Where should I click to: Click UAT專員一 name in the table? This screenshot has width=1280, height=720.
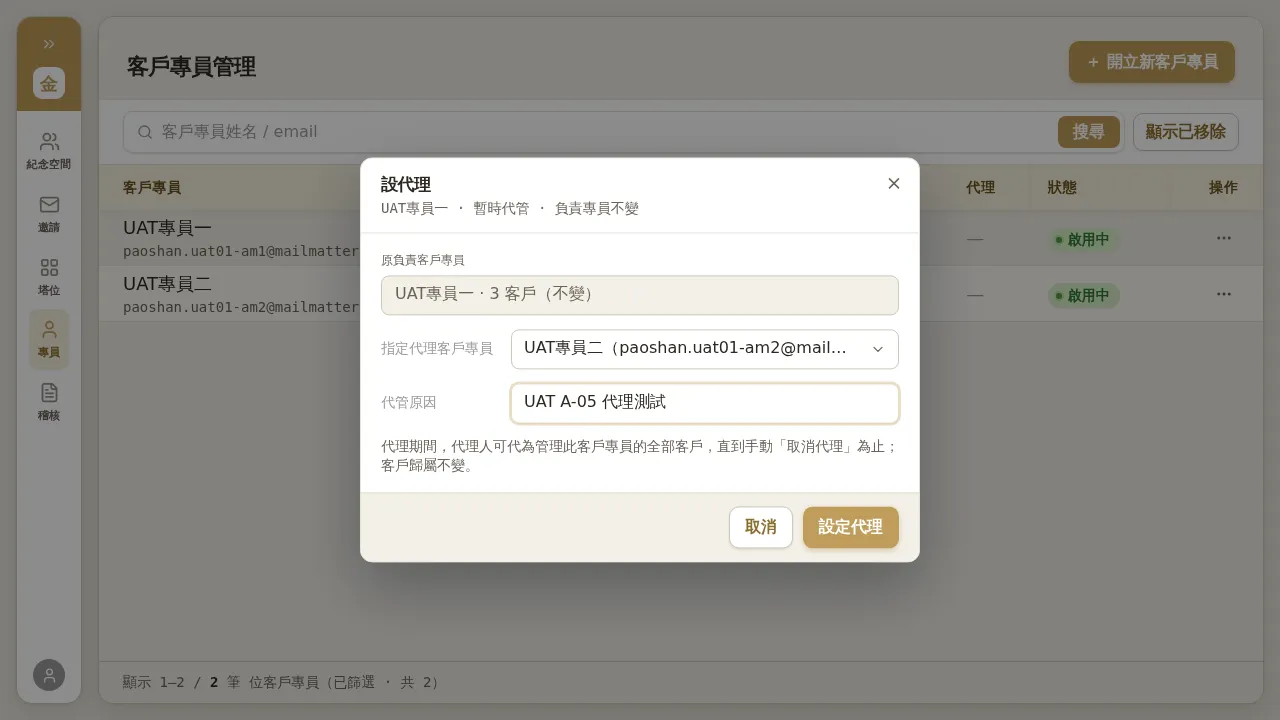click(167, 228)
